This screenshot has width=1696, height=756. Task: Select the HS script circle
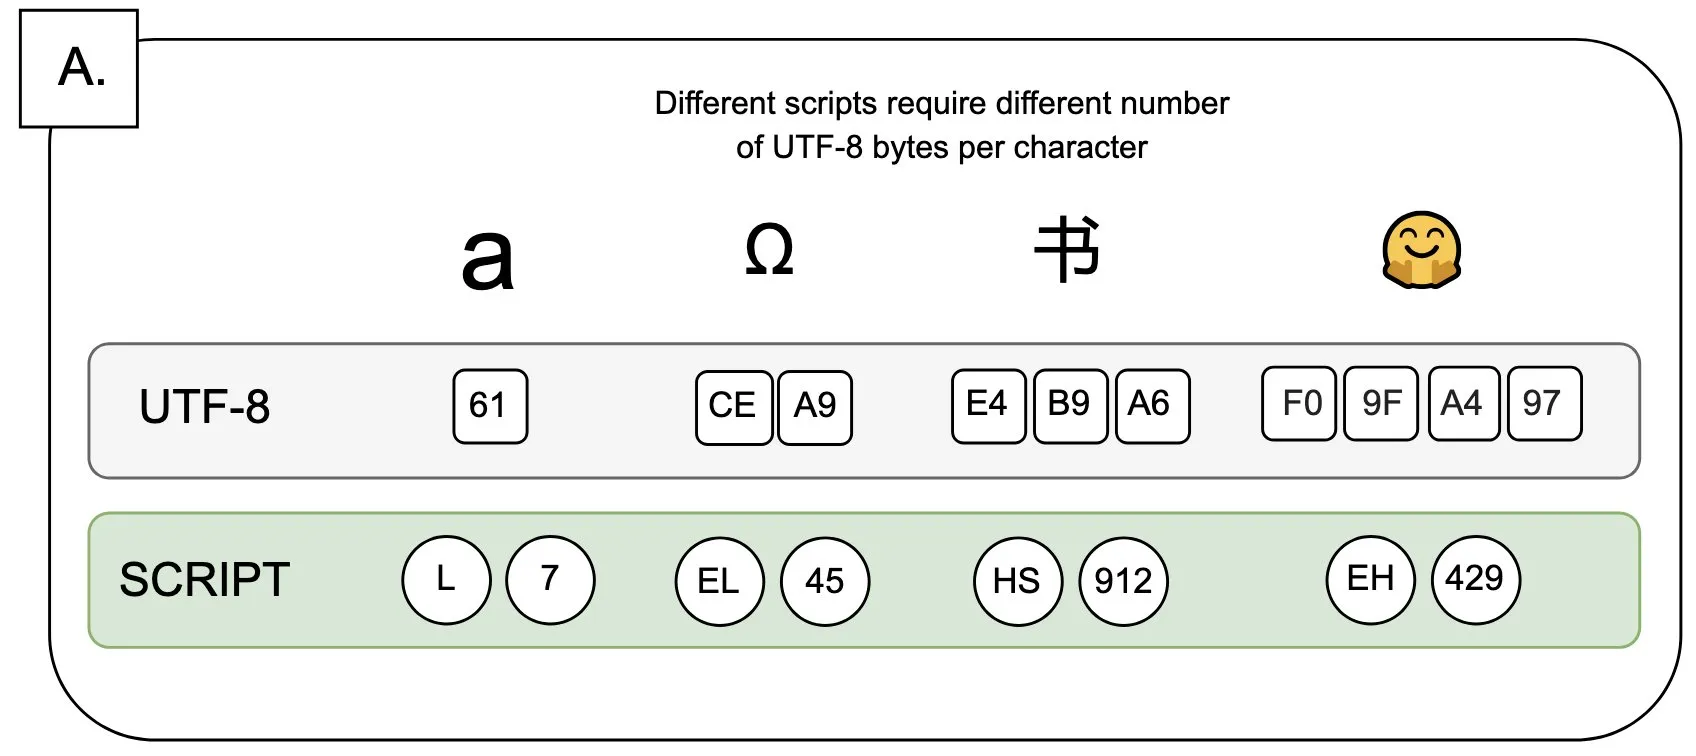pyautogui.click(x=1018, y=582)
